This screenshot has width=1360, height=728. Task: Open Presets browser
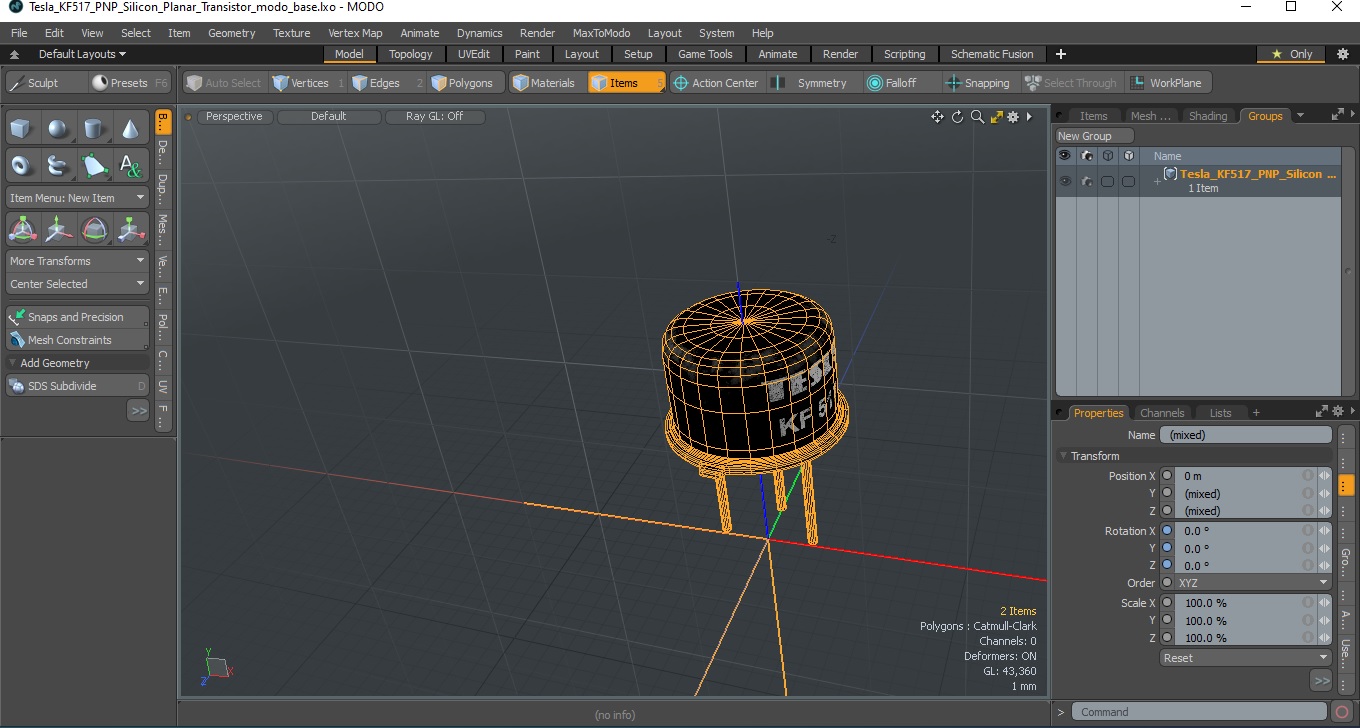(x=129, y=83)
